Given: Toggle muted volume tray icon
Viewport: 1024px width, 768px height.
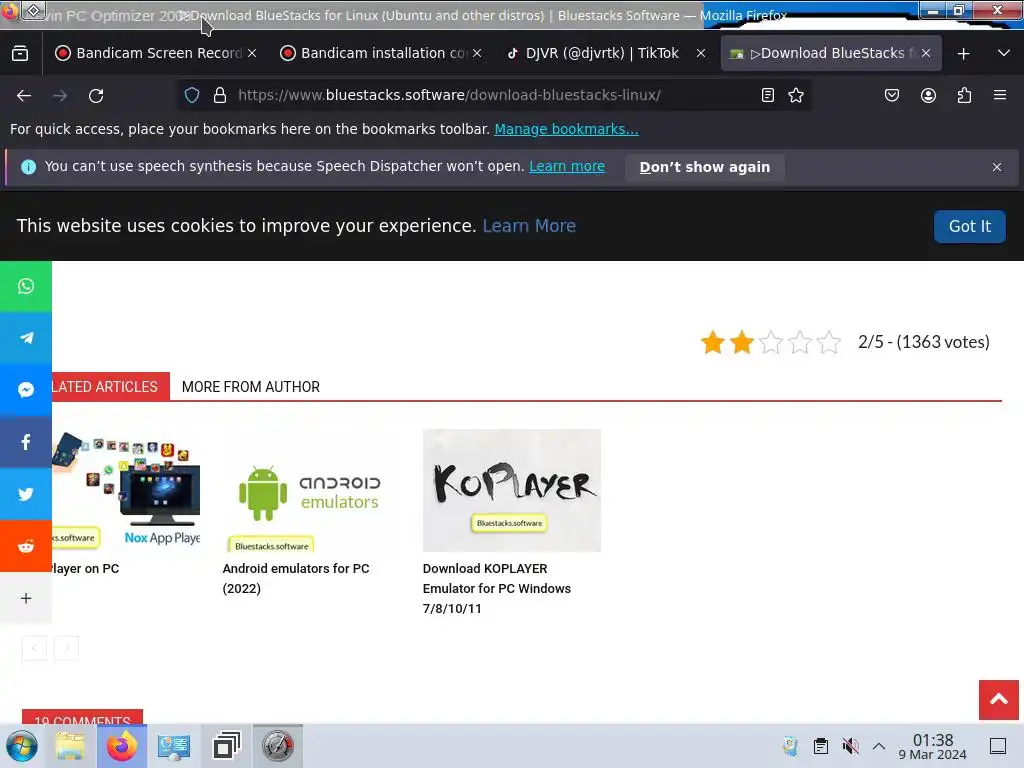Looking at the screenshot, I should tap(850, 746).
